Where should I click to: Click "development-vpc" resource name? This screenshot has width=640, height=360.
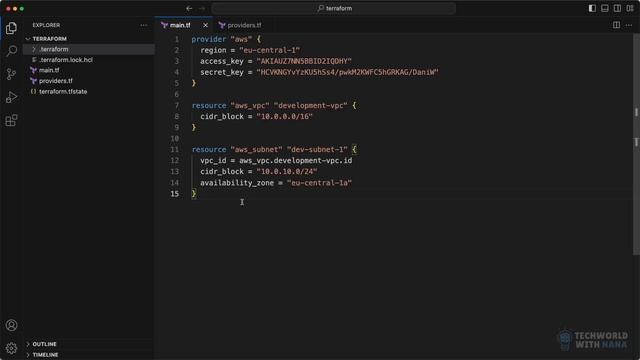pyautogui.click(x=311, y=105)
